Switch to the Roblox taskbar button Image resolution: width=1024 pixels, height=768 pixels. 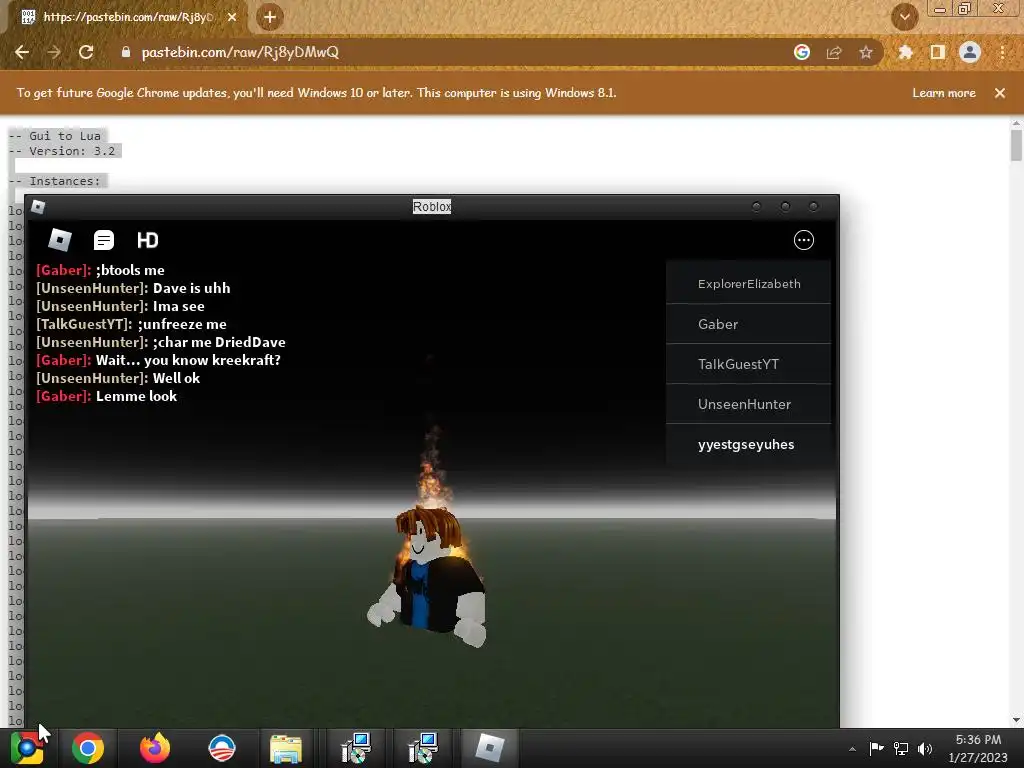(490, 748)
